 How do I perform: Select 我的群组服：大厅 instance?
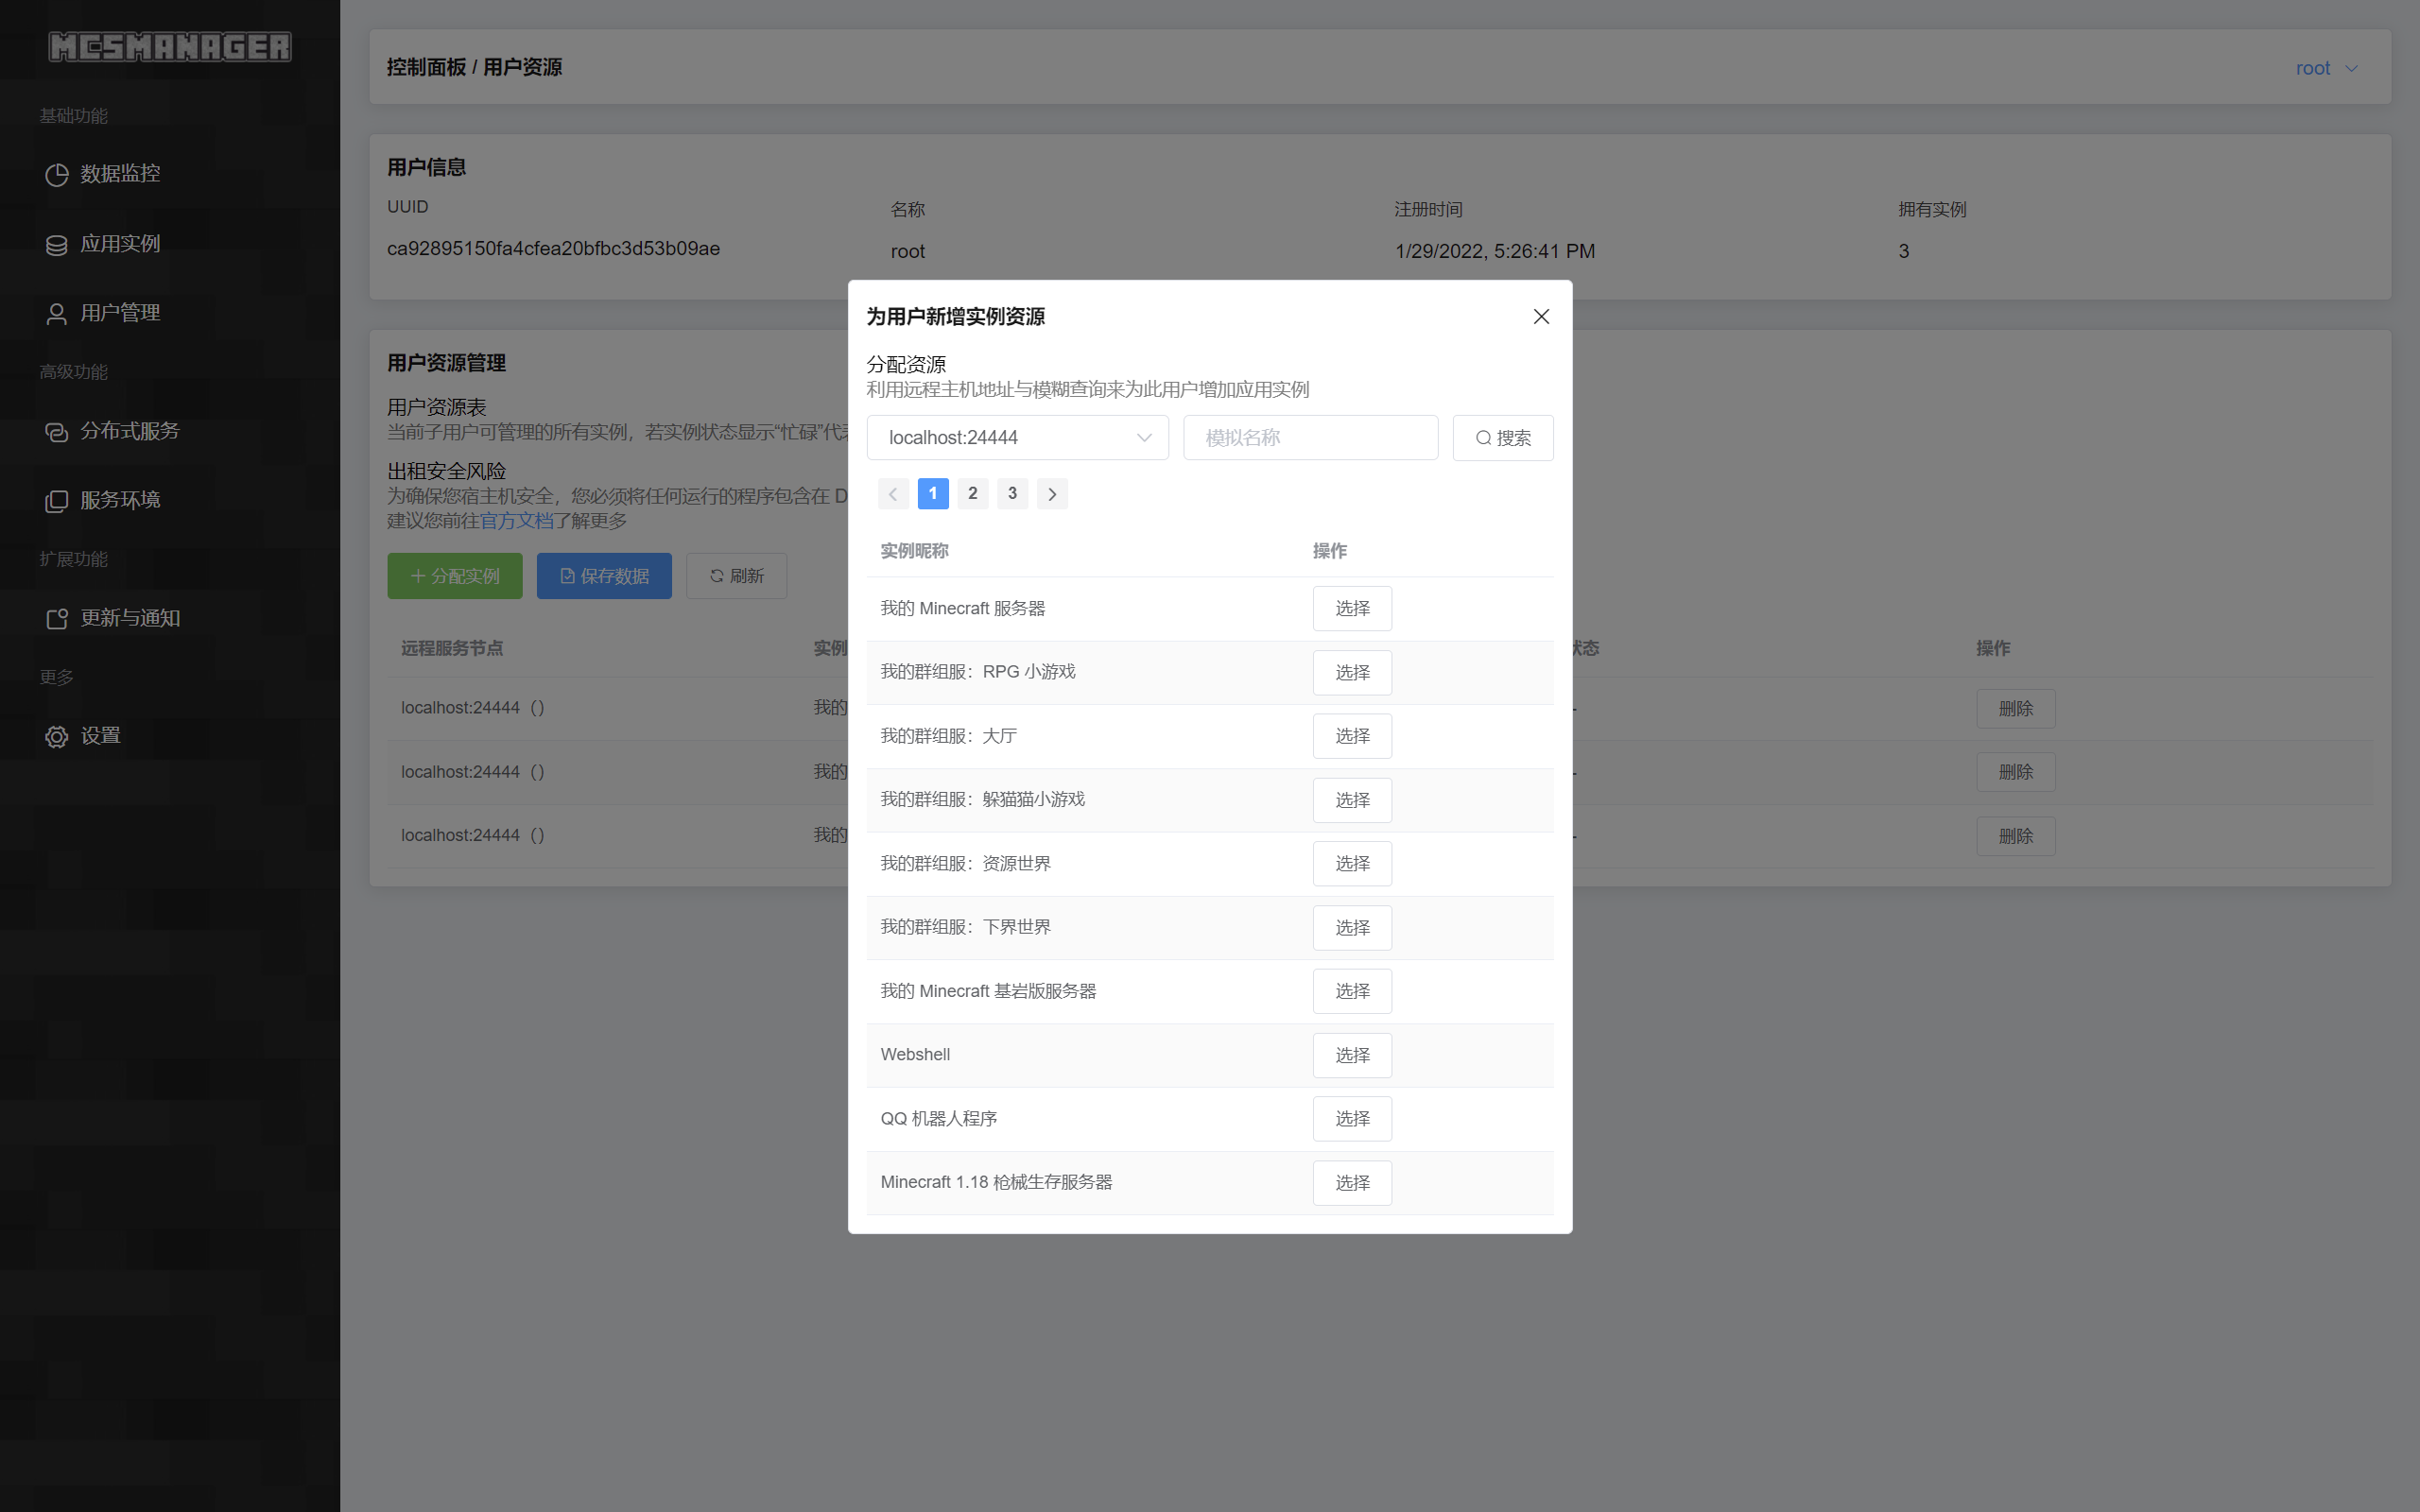coord(1351,736)
